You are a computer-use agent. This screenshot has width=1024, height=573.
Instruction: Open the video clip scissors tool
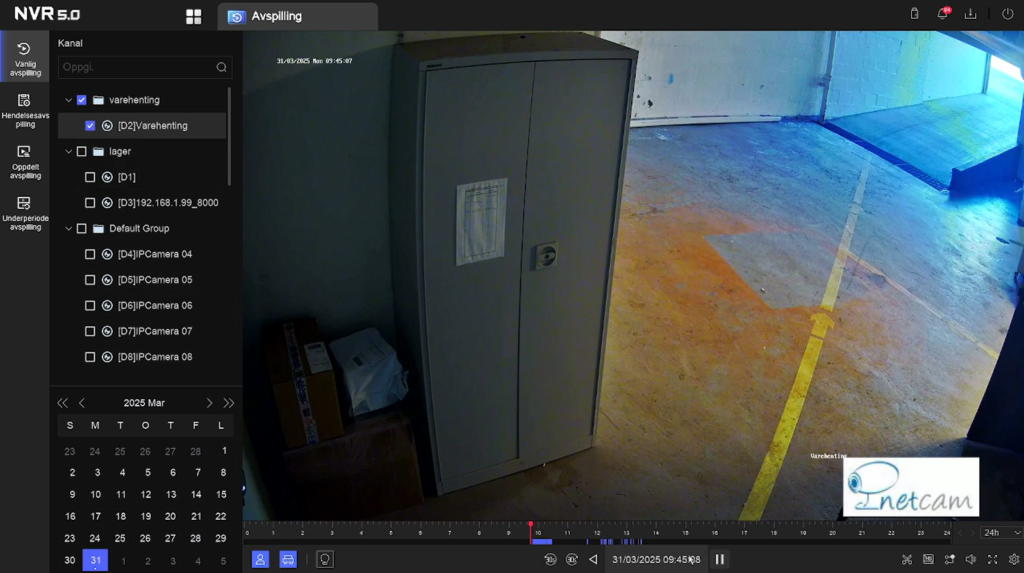point(907,559)
